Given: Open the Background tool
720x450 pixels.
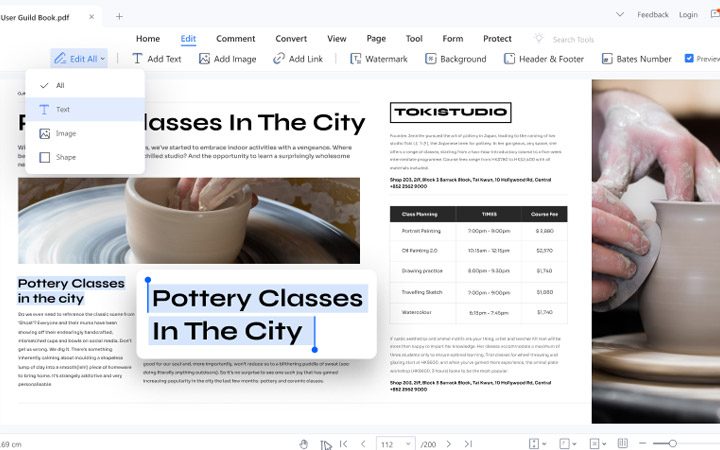Looking at the screenshot, I should pyautogui.click(x=456, y=59).
